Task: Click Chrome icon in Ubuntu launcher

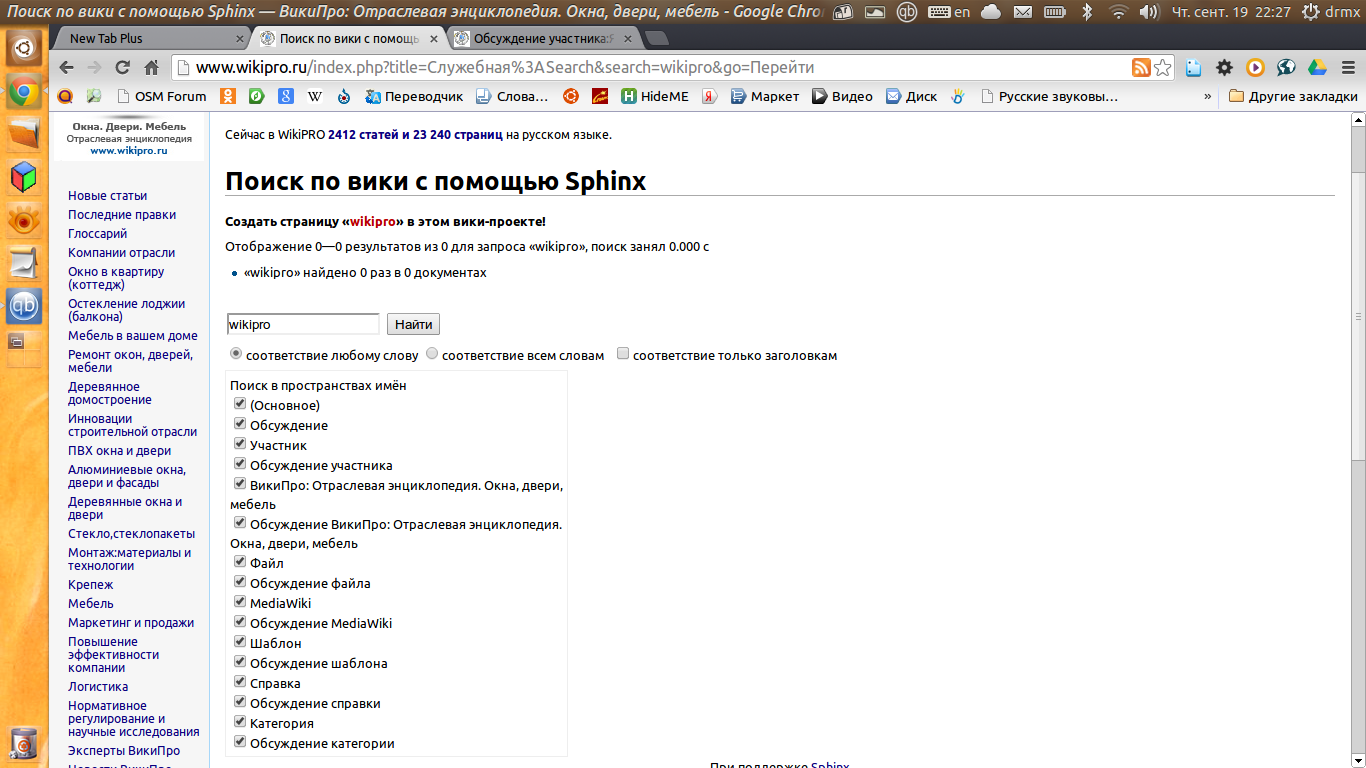Action: (x=24, y=93)
